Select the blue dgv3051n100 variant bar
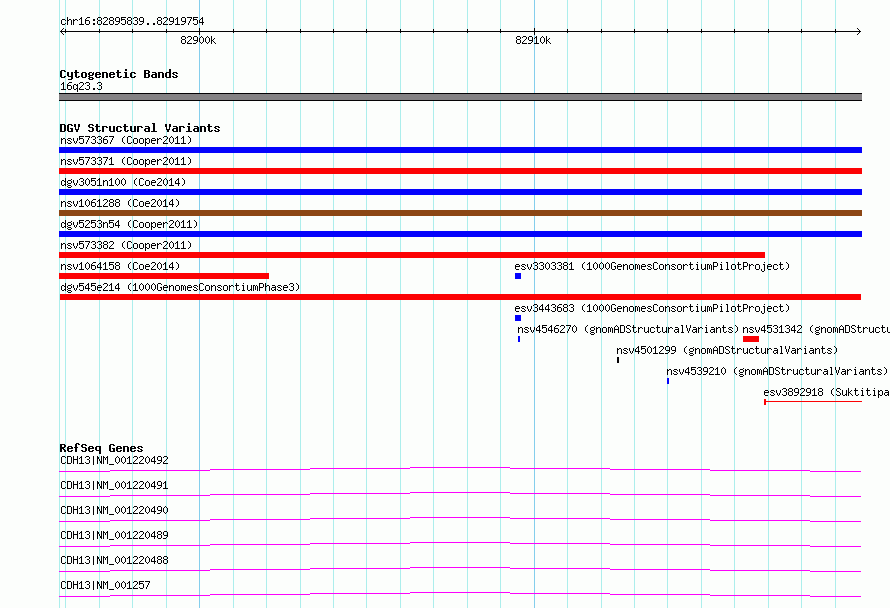The height and width of the screenshot is (608, 890). pyautogui.click(x=460, y=192)
